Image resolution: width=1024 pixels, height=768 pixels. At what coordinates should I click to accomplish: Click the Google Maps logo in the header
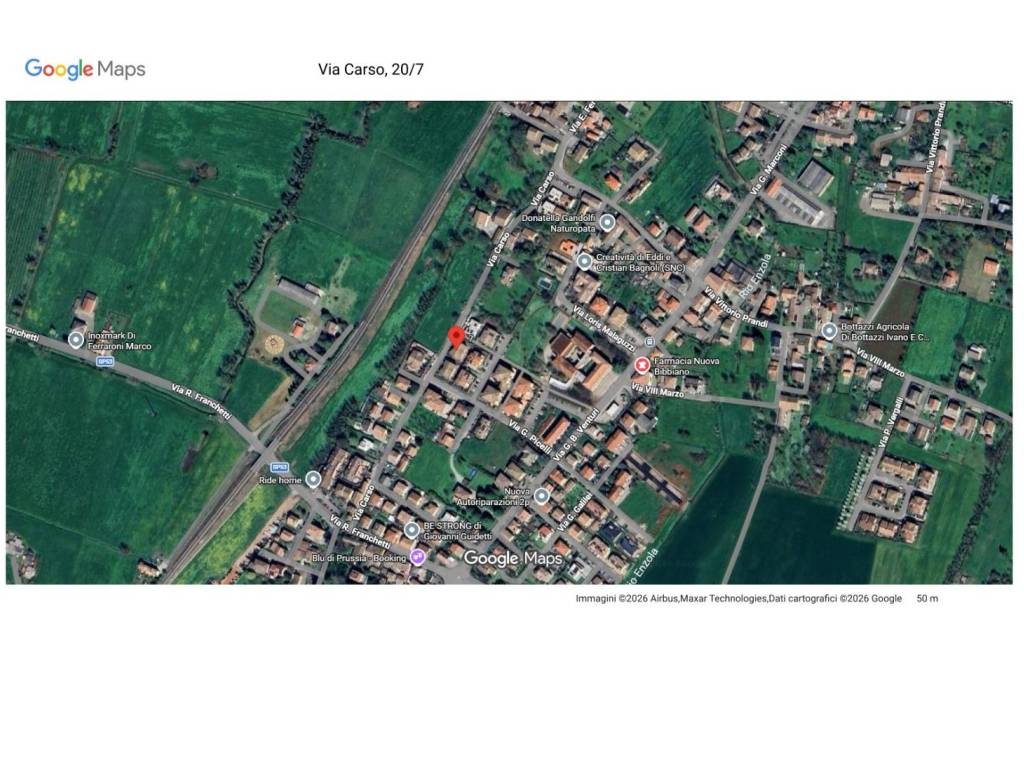coord(85,69)
